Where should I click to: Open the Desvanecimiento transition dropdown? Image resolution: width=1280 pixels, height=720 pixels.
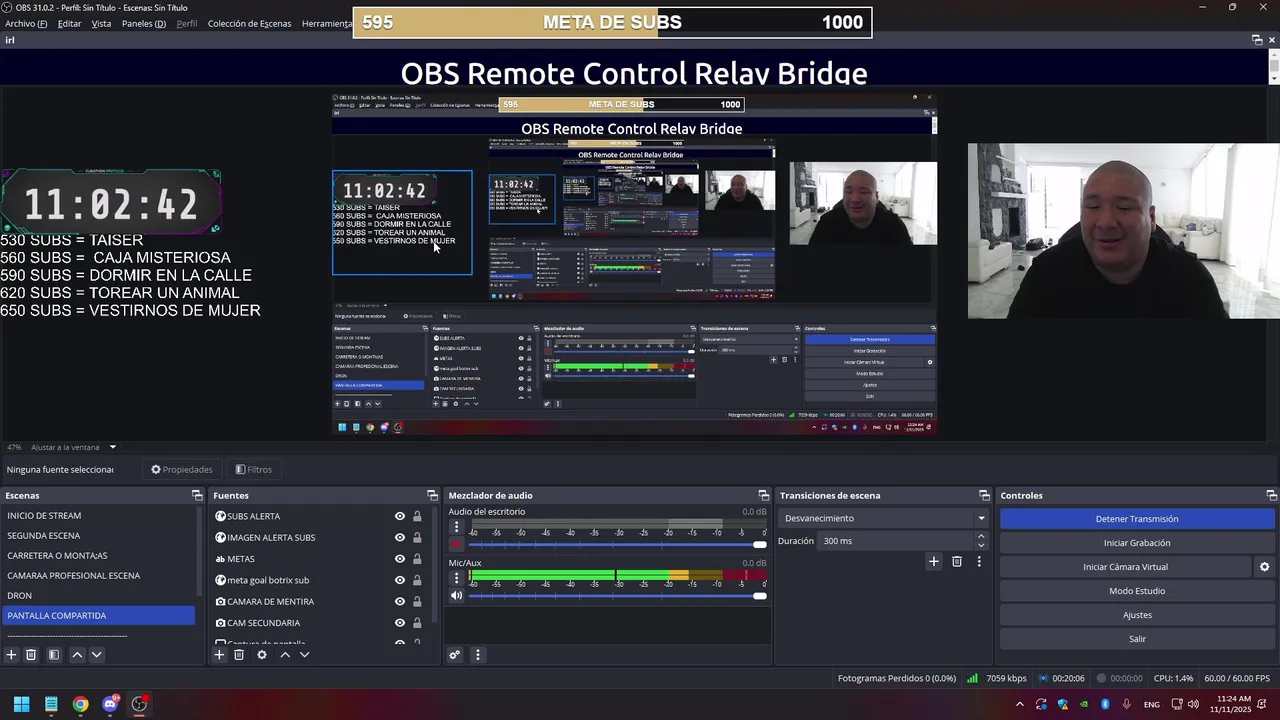click(x=884, y=518)
